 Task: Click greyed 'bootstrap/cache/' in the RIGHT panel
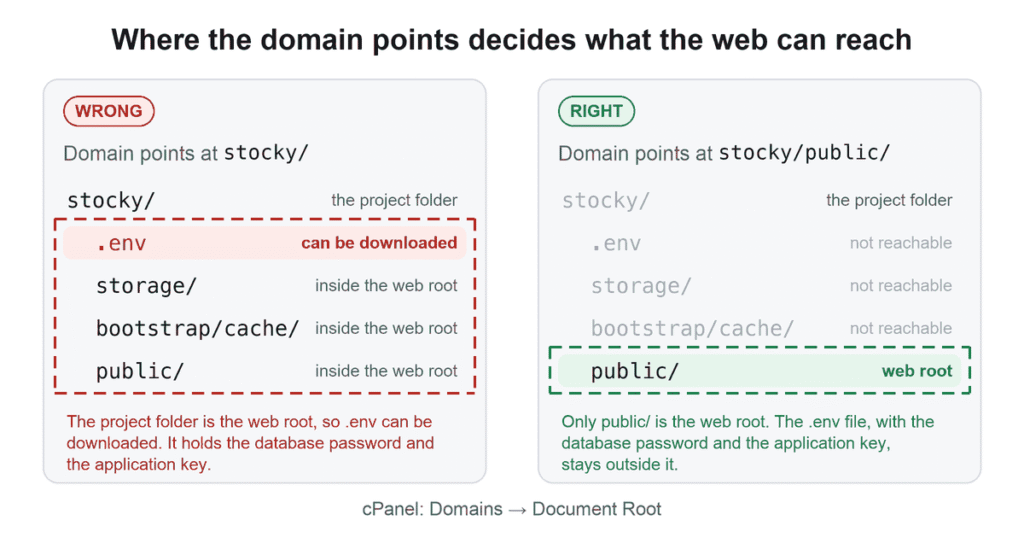692,328
